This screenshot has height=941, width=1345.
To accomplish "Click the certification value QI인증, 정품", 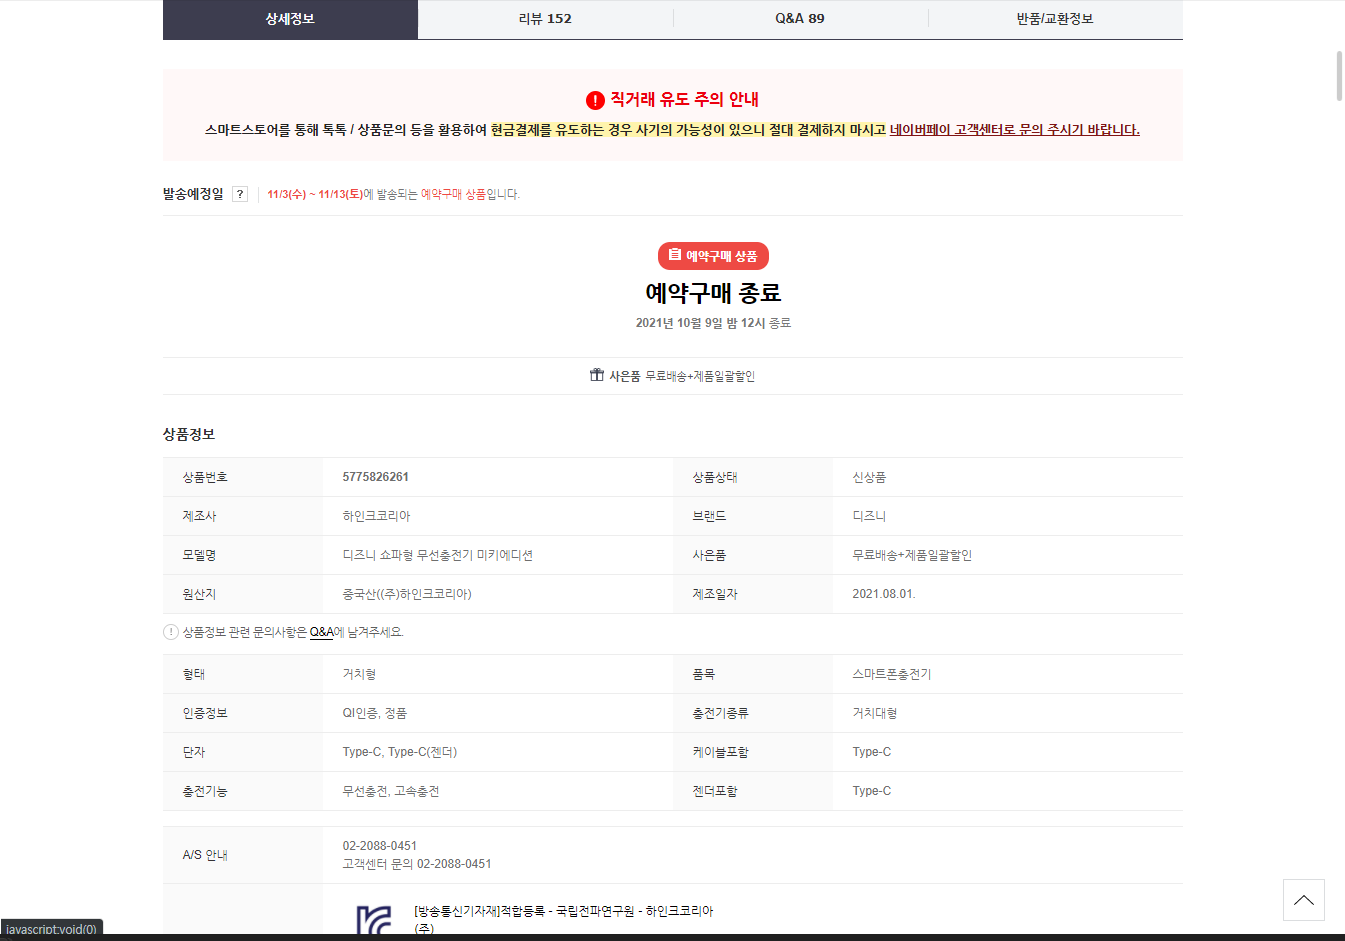I will (x=374, y=713).
